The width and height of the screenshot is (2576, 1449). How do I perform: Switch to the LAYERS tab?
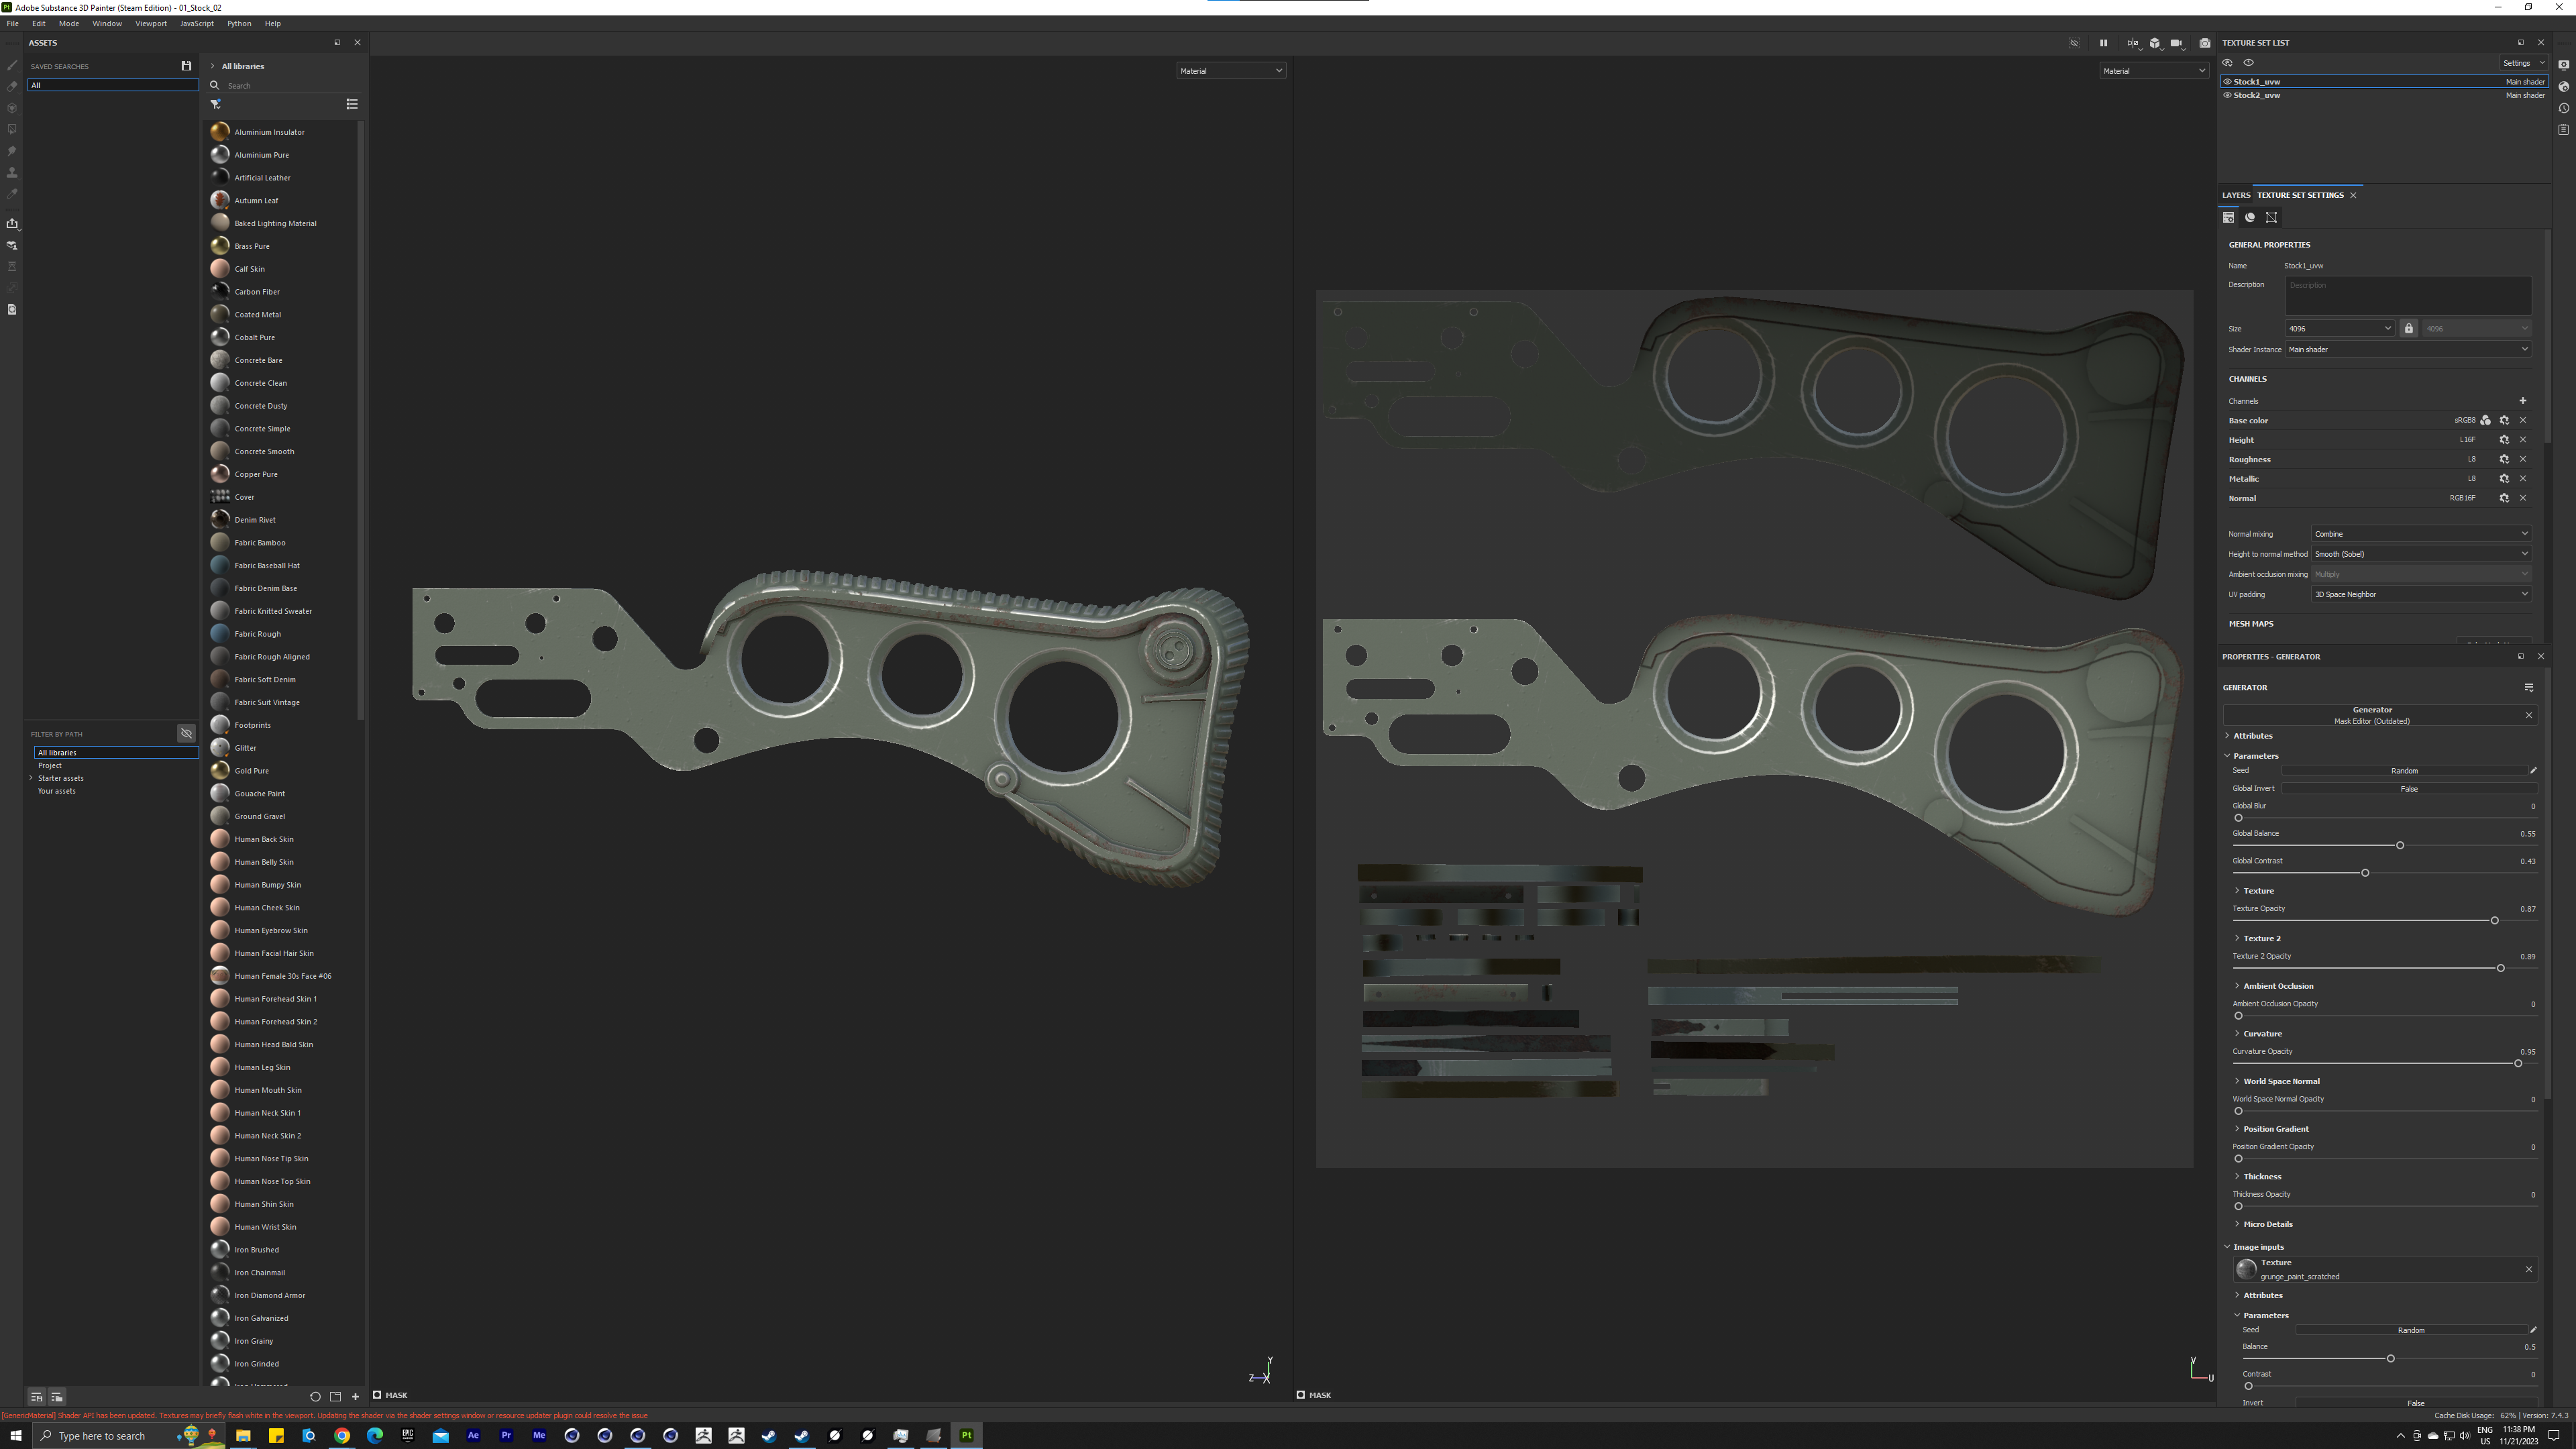(2235, 195)
